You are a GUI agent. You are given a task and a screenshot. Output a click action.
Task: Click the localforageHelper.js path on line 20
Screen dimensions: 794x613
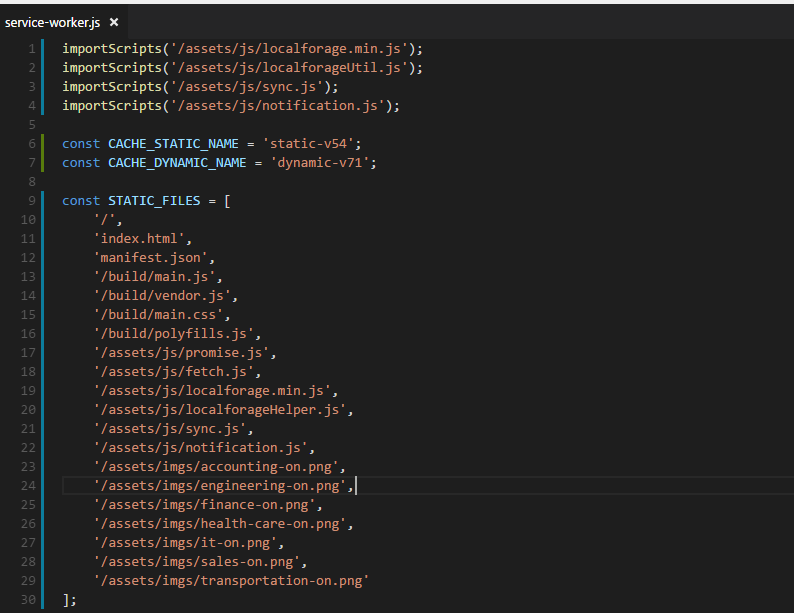[x=220, y=410]
